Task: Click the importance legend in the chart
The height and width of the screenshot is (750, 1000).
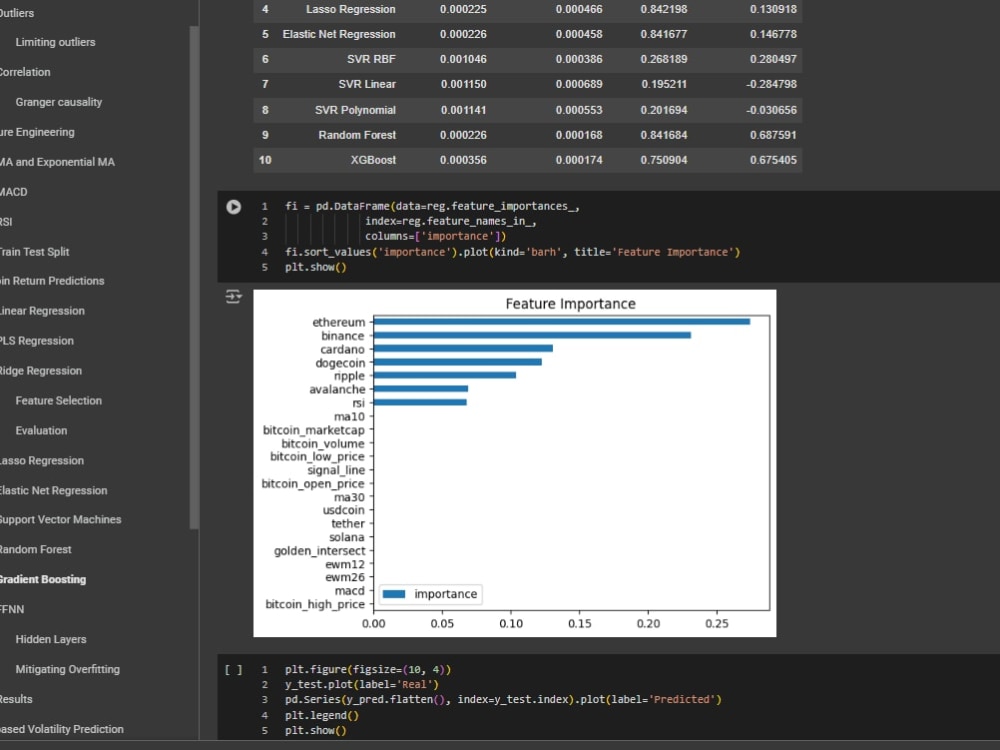Action: (x=430, y=594)
